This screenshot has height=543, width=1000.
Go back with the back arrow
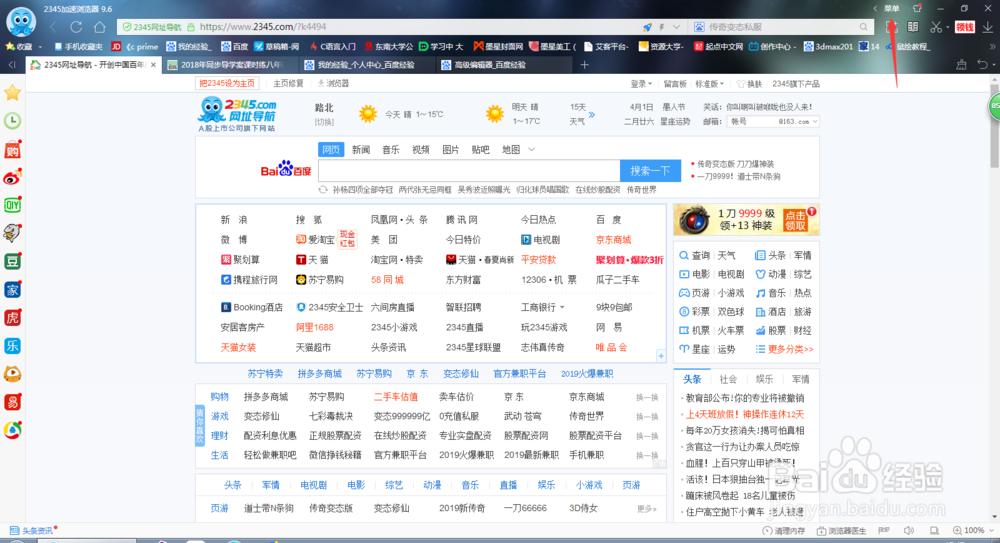point(53,27)
